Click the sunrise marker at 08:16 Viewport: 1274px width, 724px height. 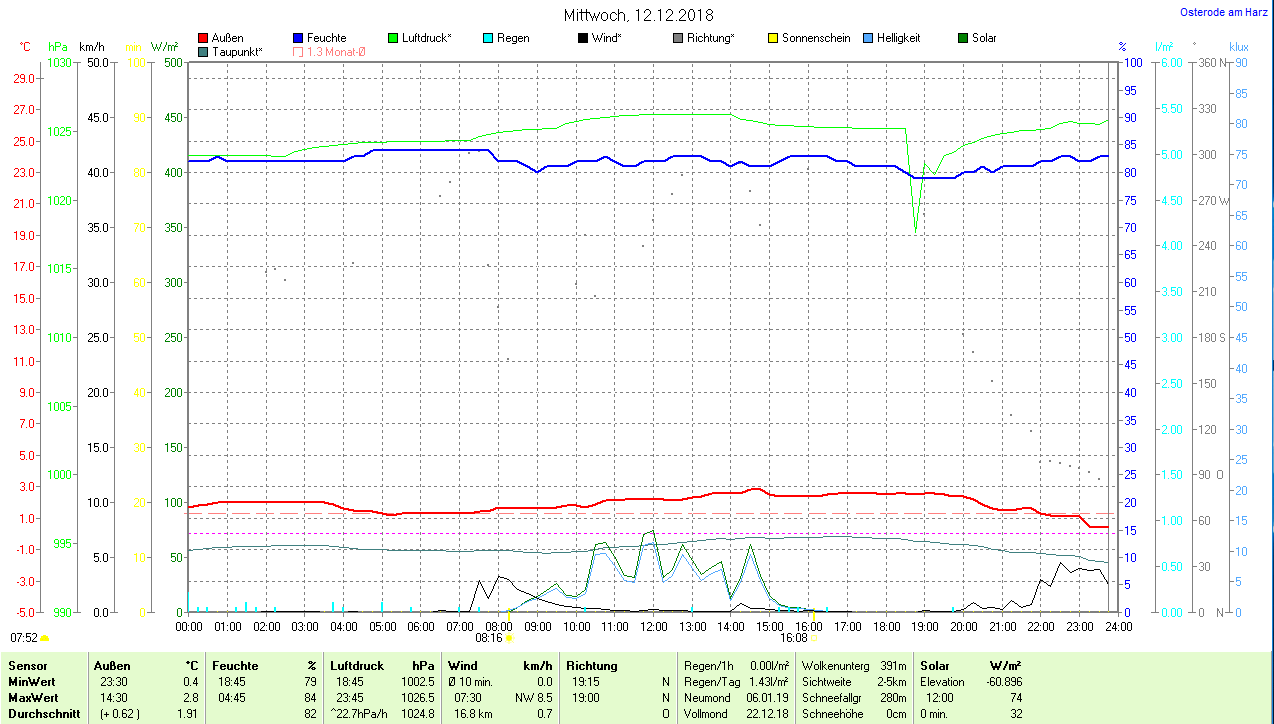pyautogui.click(x=508, y=637)
